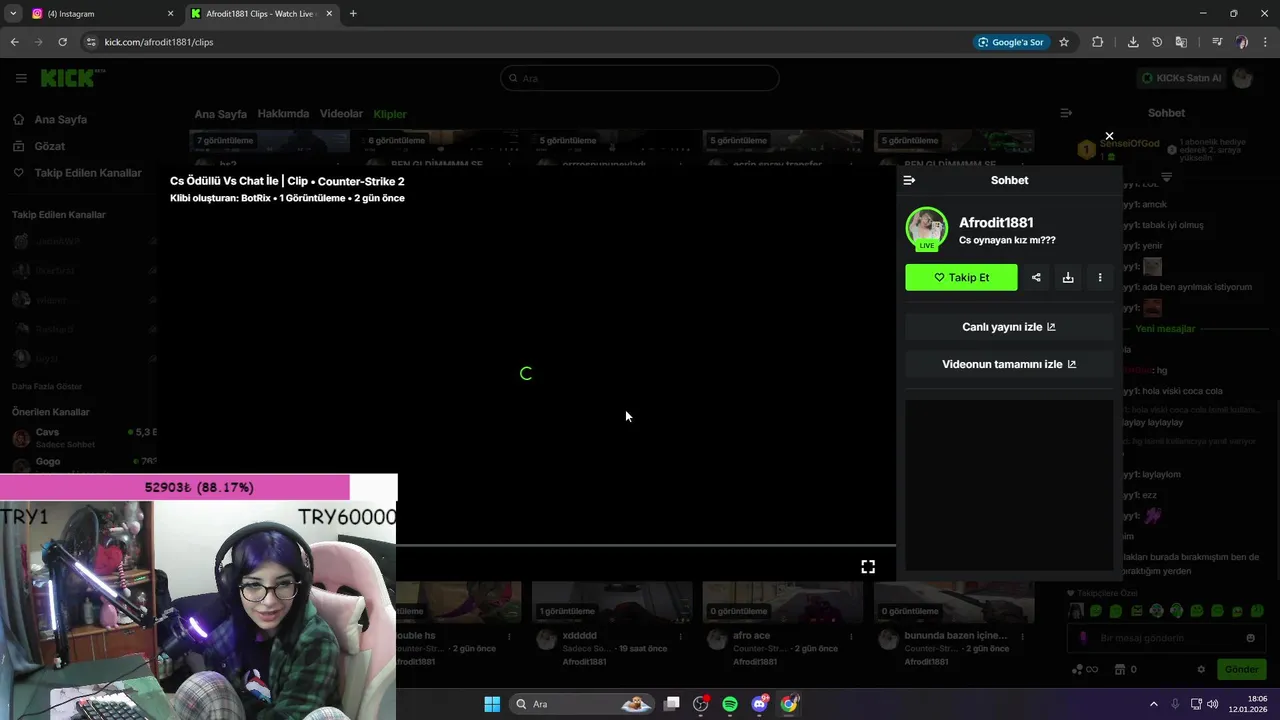
Task: Close the Instagram tab
Action: point(170,14)
